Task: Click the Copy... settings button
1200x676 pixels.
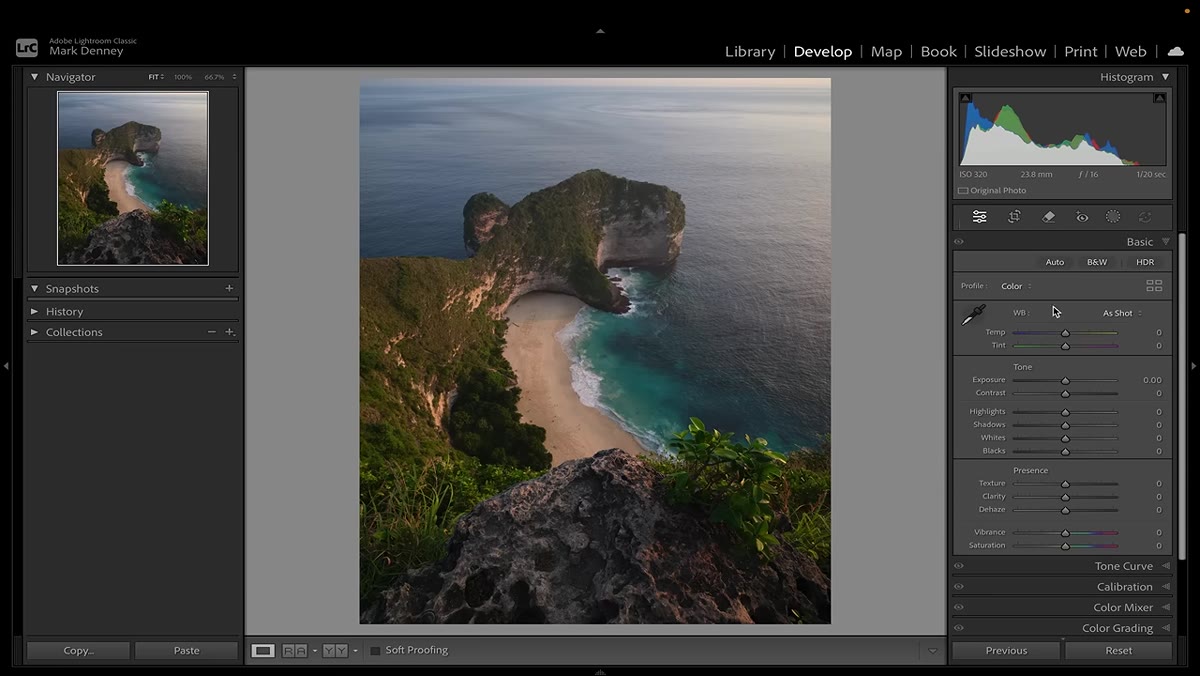Action: [78, 651]
